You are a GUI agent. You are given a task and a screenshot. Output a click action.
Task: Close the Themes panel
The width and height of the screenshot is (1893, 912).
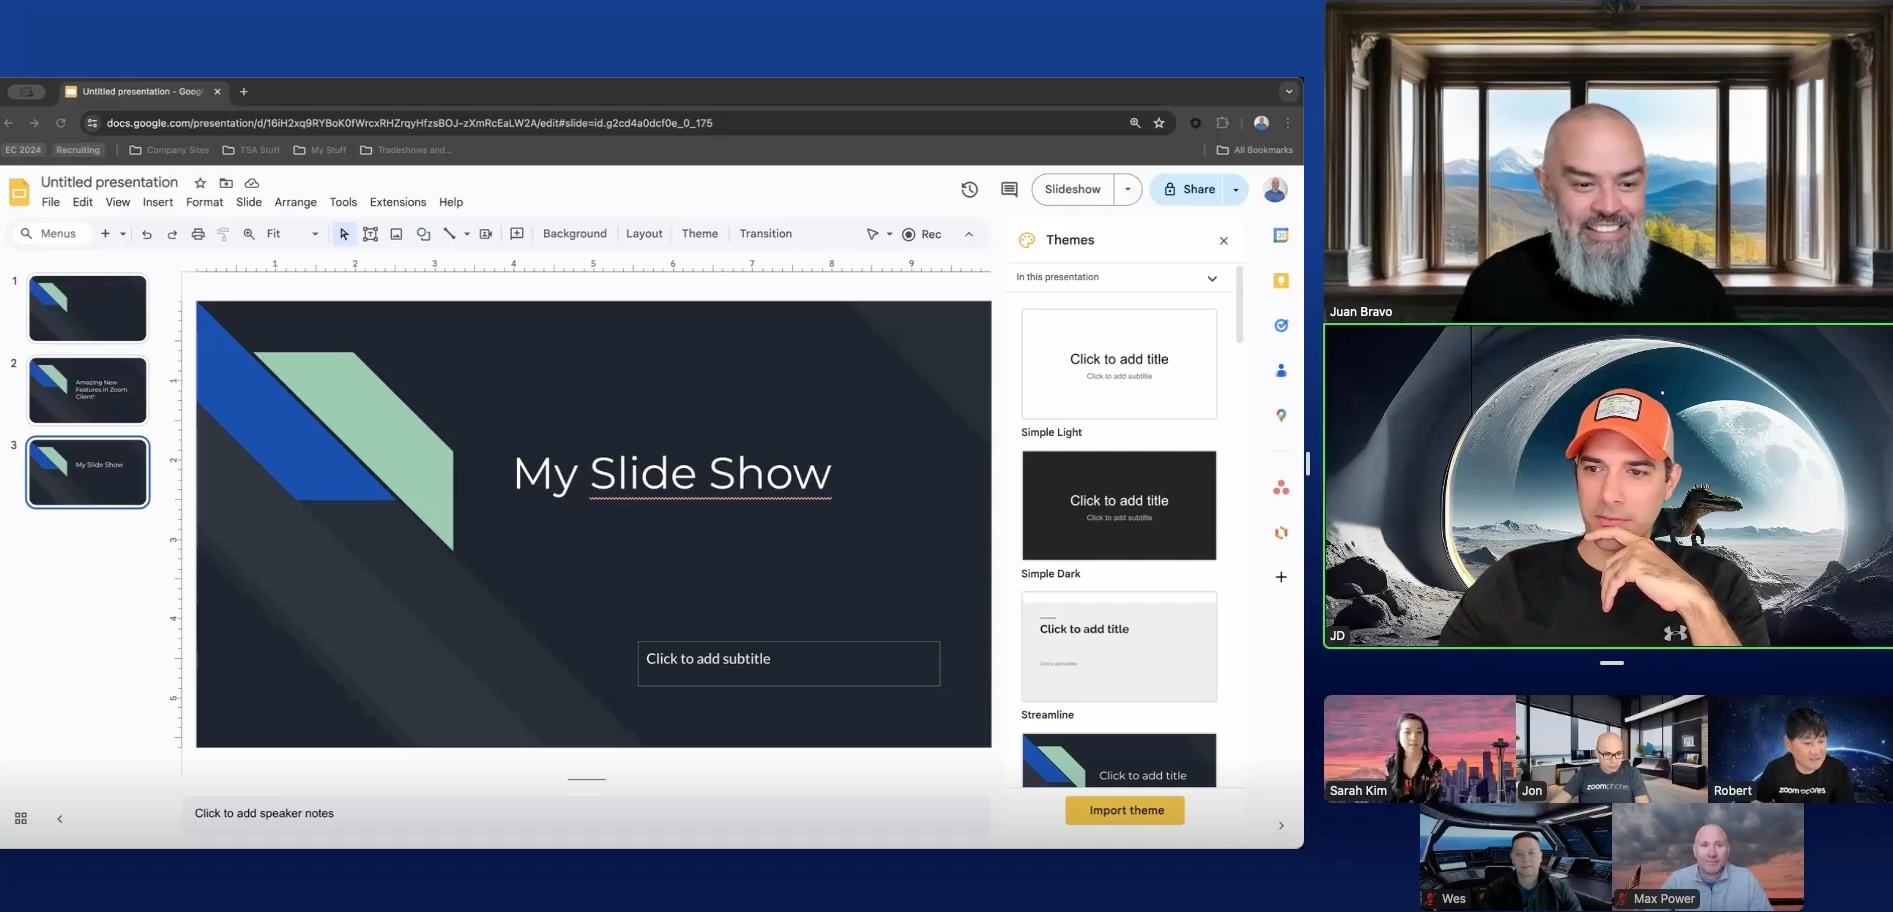pos(1224,241)
